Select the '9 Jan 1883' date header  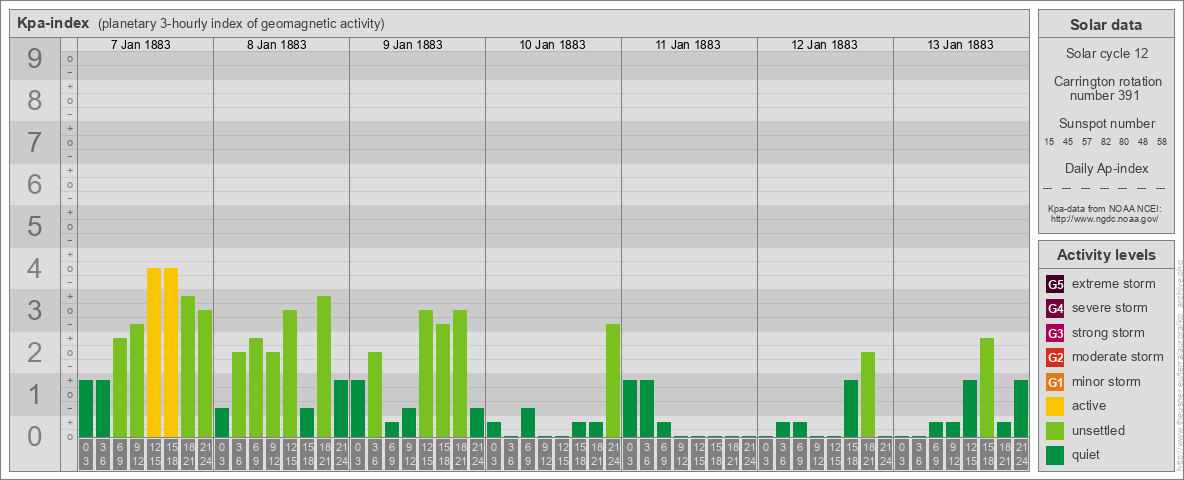tap(412, 45)
